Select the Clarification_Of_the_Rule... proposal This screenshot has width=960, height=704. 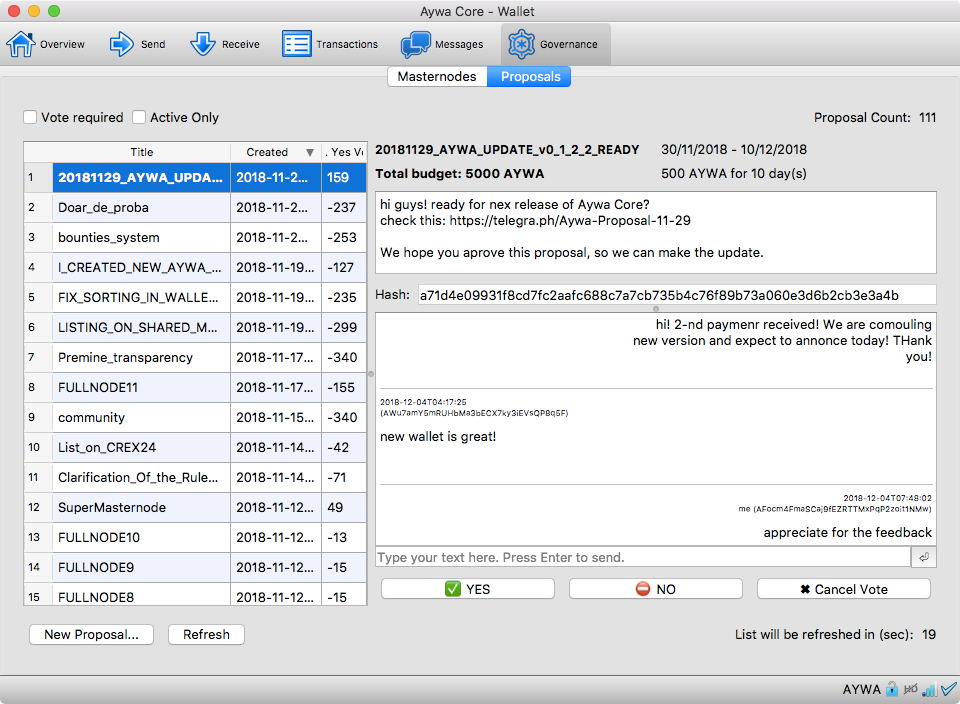(x=195, y=477)
